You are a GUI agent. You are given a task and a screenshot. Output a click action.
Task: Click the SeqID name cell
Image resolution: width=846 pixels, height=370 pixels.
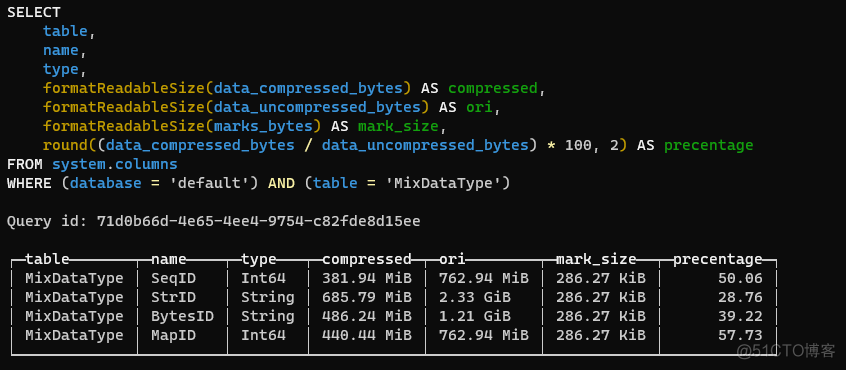(x=173, y=278)
